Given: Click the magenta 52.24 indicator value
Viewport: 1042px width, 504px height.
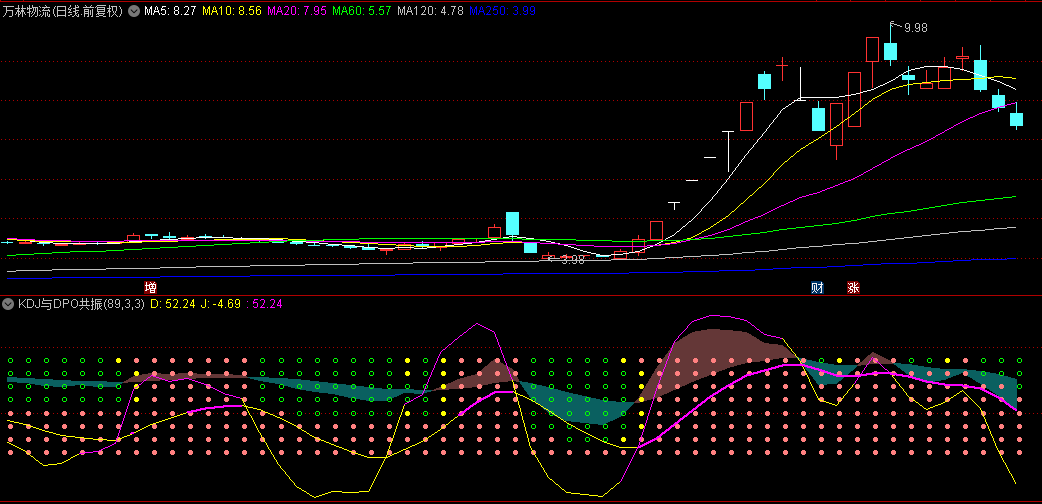Looking at the screenshot, I should coord(268,304).
